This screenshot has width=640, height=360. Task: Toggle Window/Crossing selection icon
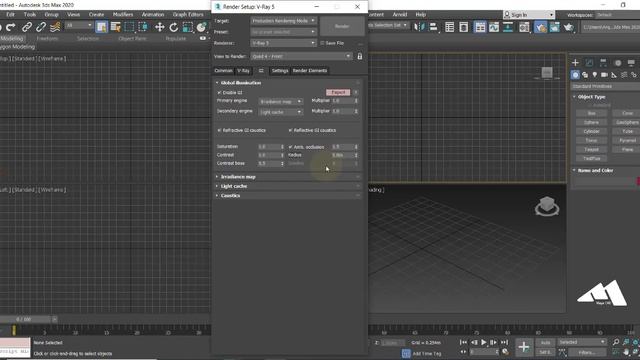click(x=143, y=27)
